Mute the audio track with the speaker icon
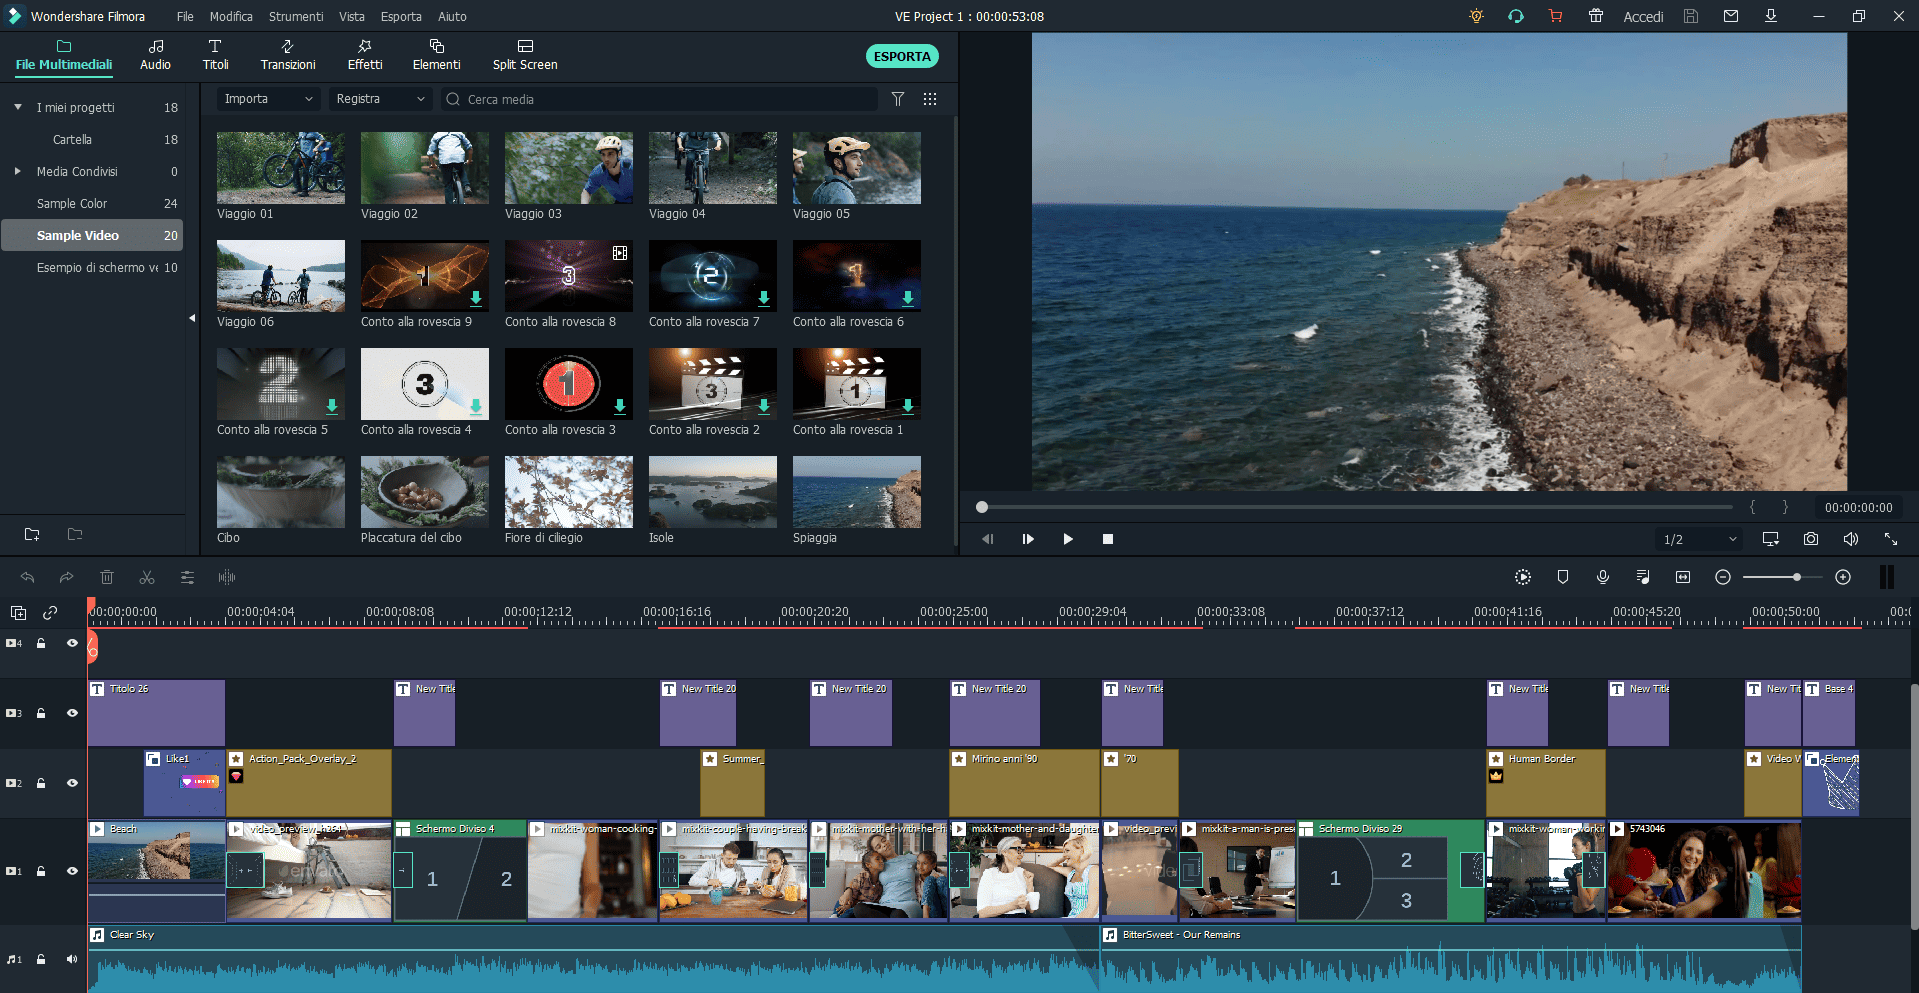This screenshot has width=1919, height=993. 71,959
